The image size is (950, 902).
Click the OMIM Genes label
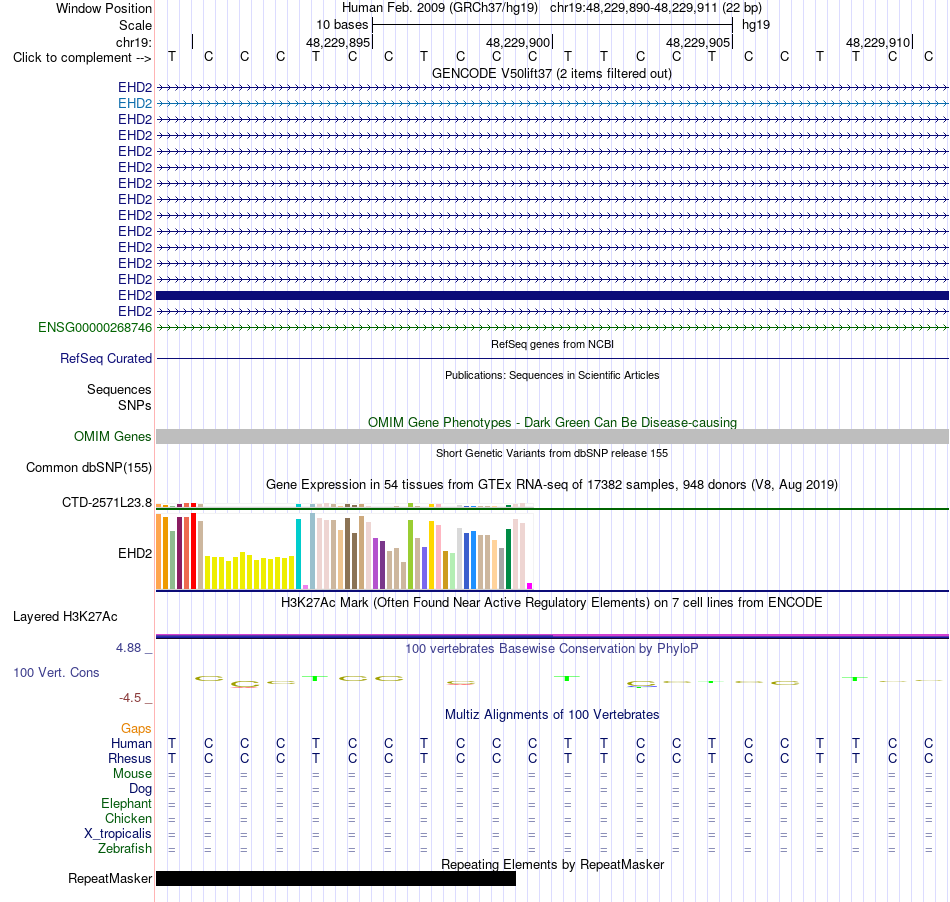(112, 437)
